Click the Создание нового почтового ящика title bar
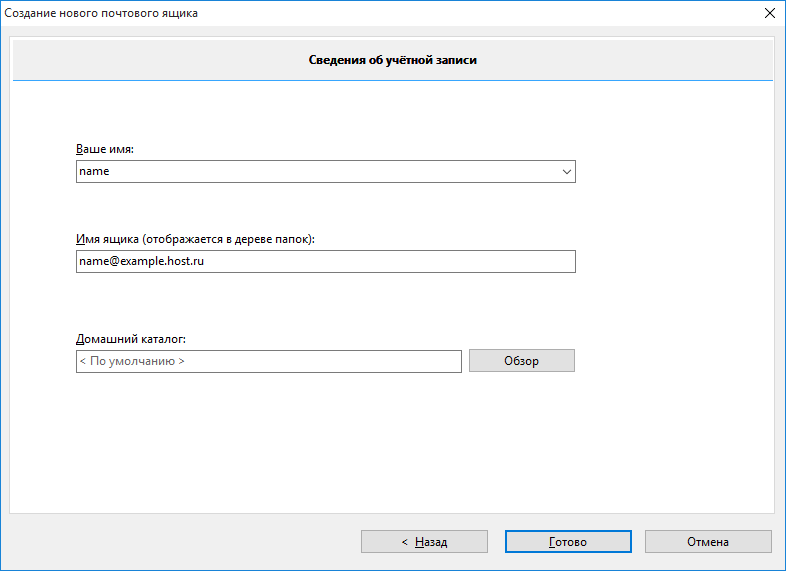Screen dimensions: 786x571 point(101,13)
